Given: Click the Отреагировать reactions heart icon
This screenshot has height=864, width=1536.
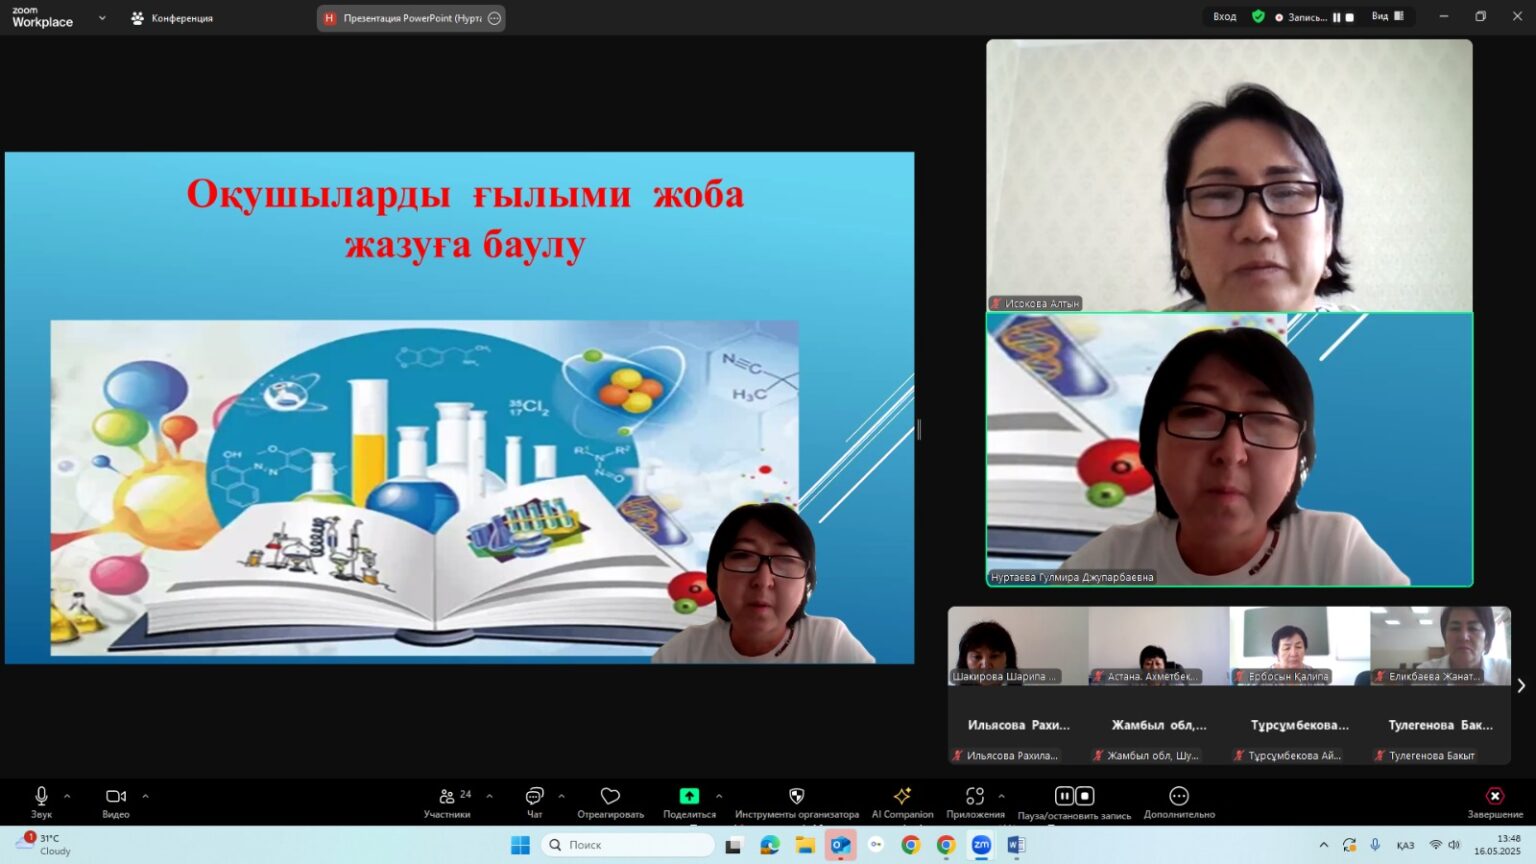Looking at the screenshot, I should coord(610,801).
